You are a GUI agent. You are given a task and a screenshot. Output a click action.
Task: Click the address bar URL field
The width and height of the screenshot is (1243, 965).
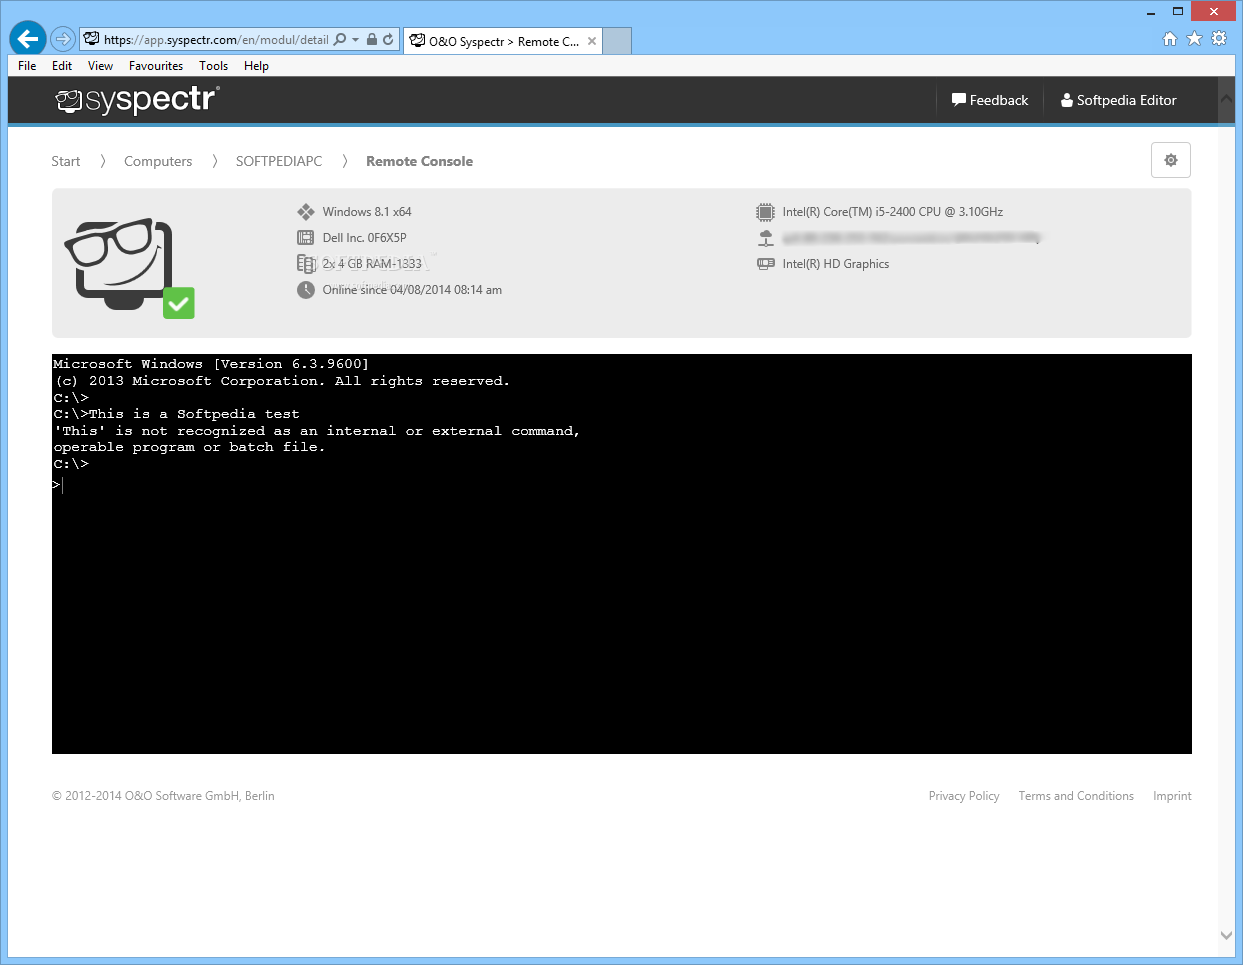tap(216, 40)
